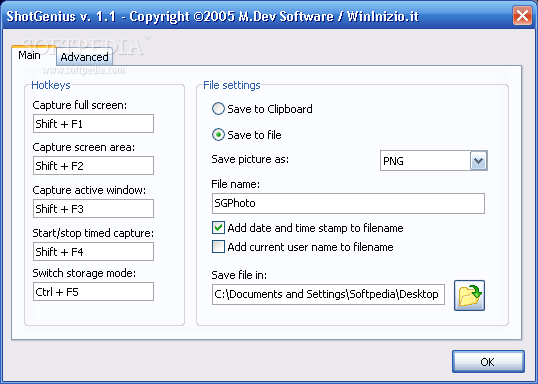538x384 pixels.
Task: Switch to the Advanced tab
Action: coord(84,57)
